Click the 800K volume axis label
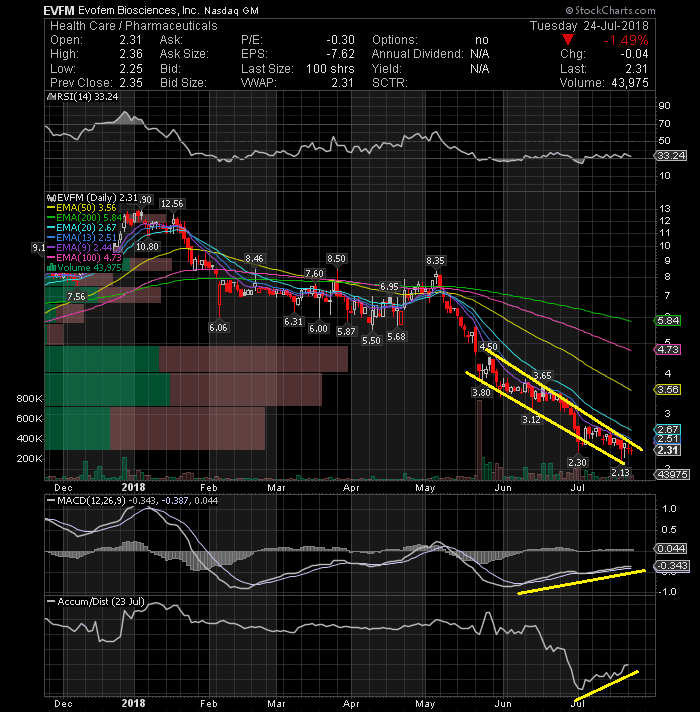700x712 pixels. [29, 399]
